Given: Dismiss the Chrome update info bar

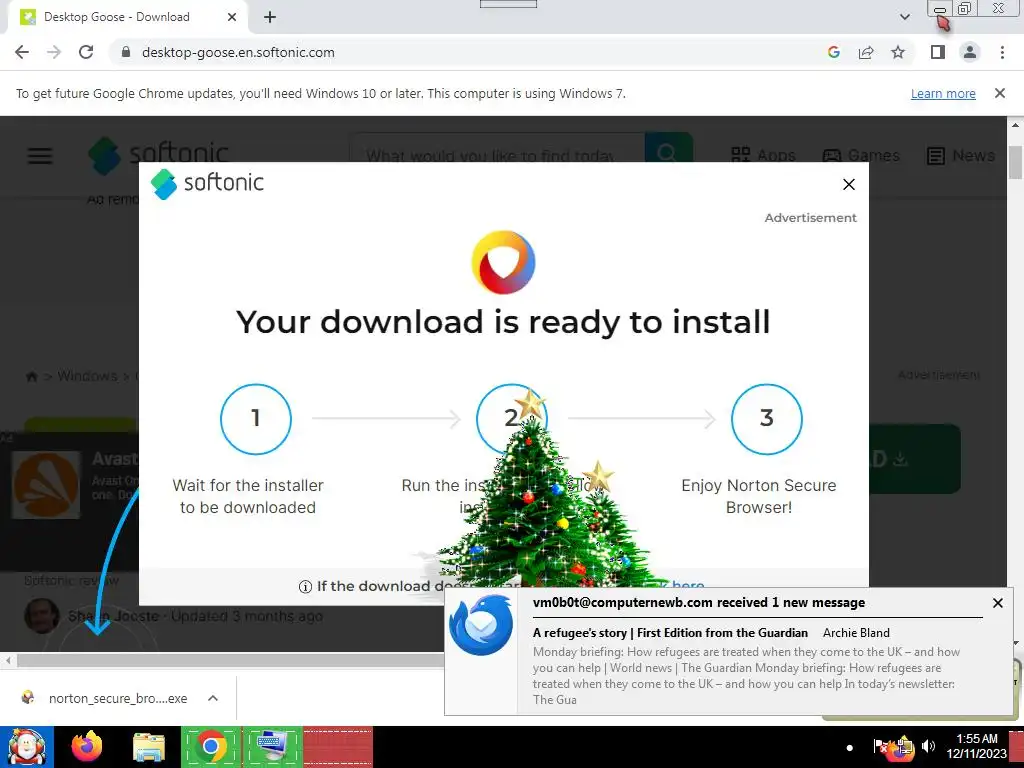Looking at the screenshot, I should [1000, 93].
